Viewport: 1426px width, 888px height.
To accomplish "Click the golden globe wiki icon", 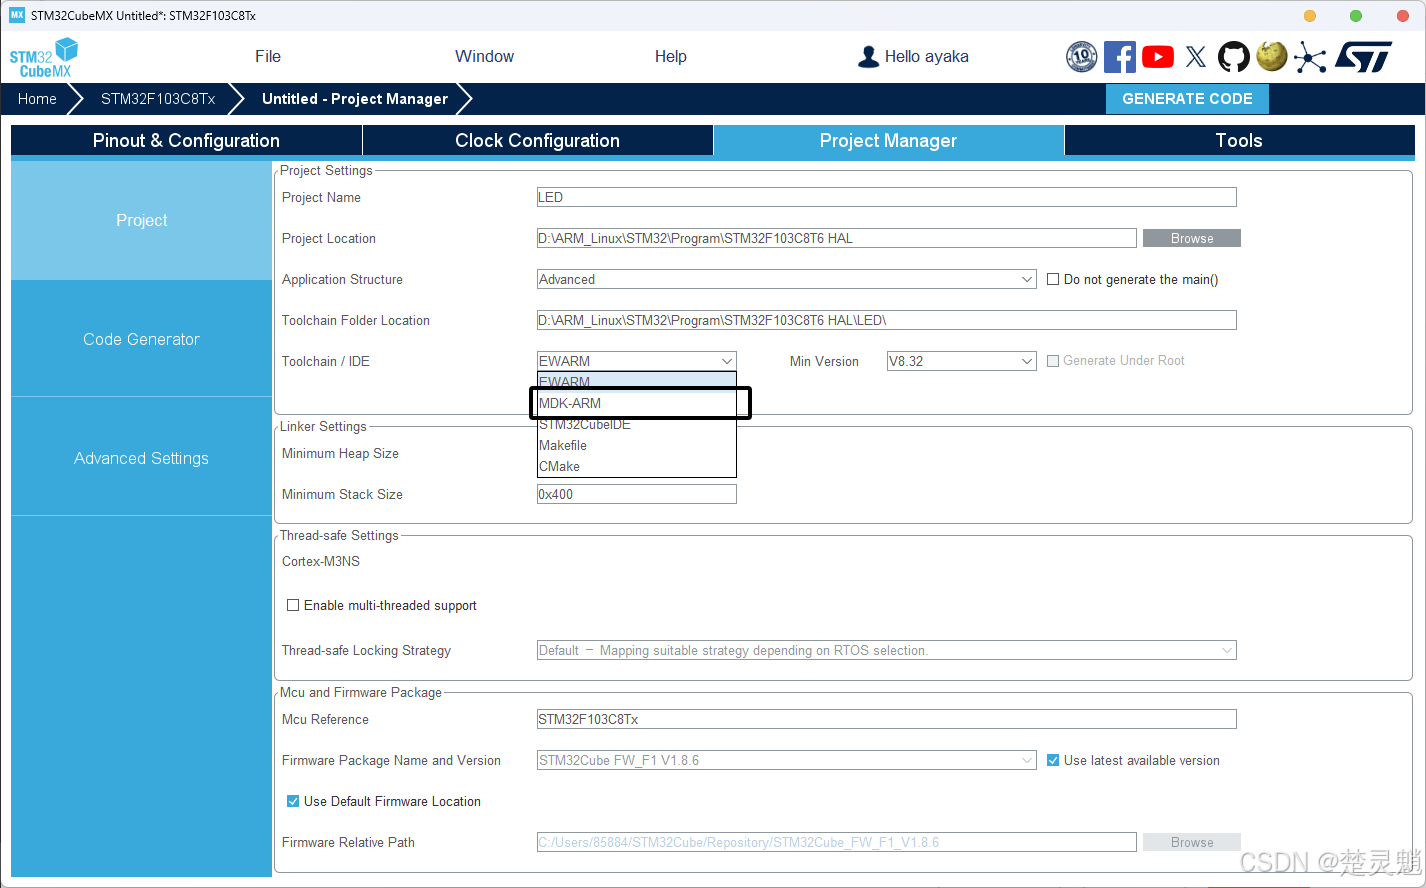I will pos(1272,56).
